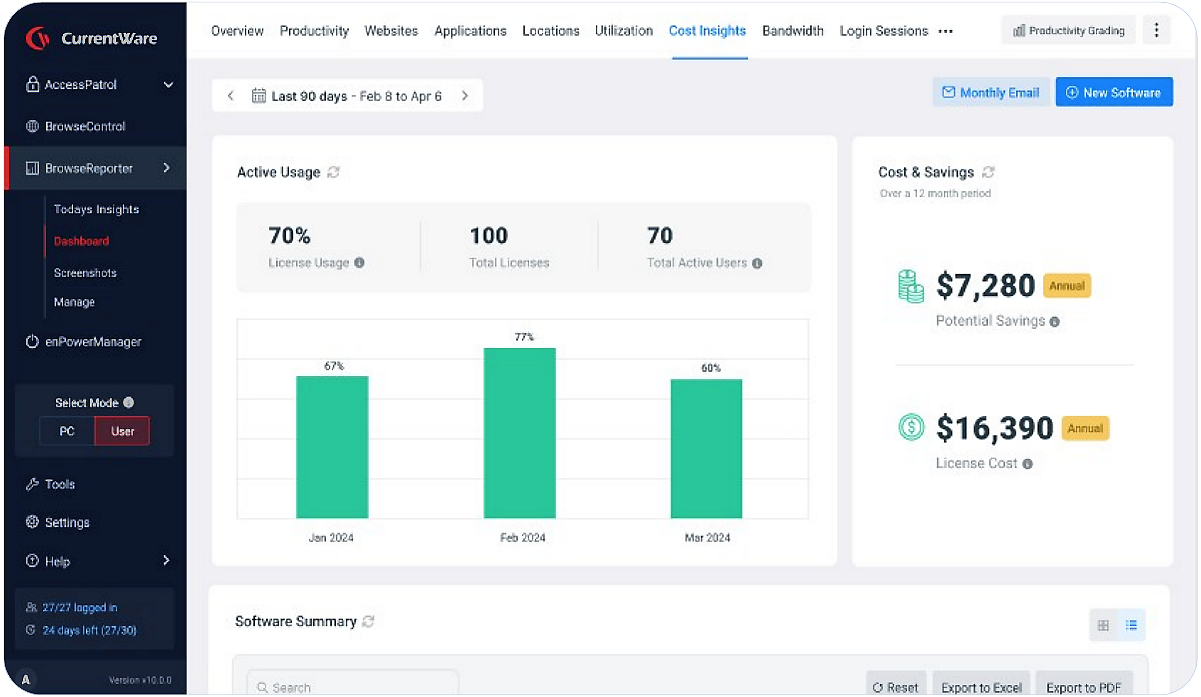This screenshot has width=1201, height=697.
Task: Refresh the Cost & Savings panel
Action: (988, 172)
